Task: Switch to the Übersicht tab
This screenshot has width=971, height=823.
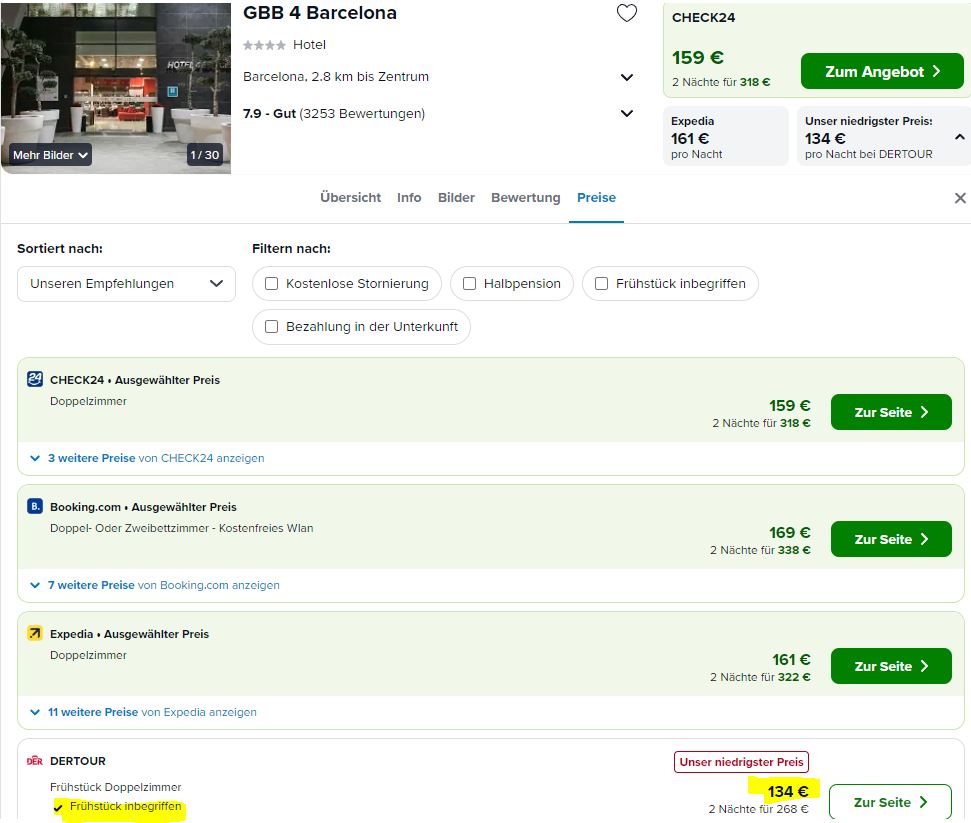Action: coord(351,198)
